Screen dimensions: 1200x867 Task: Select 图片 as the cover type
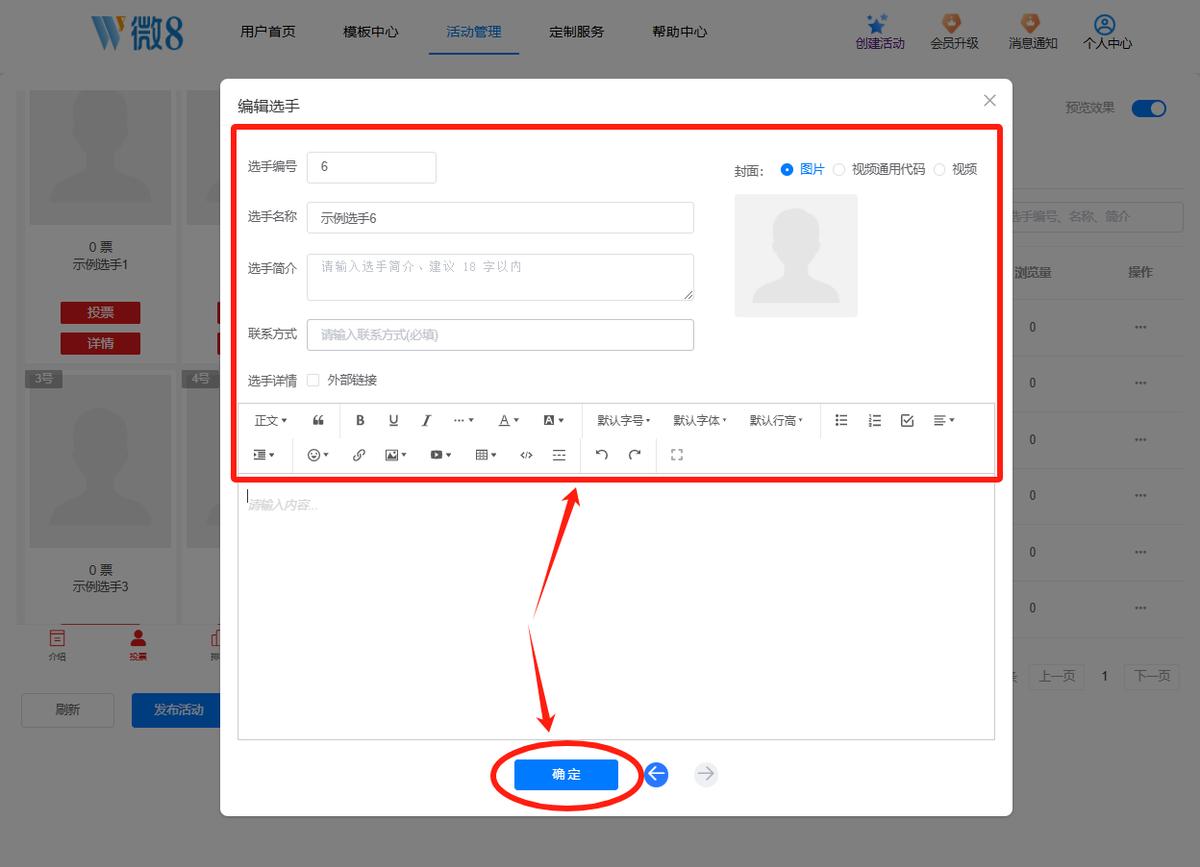tap(803, 170)
